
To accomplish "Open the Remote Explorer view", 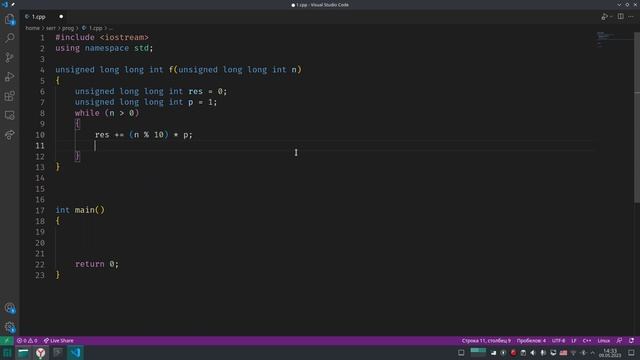I will point(9,116).
